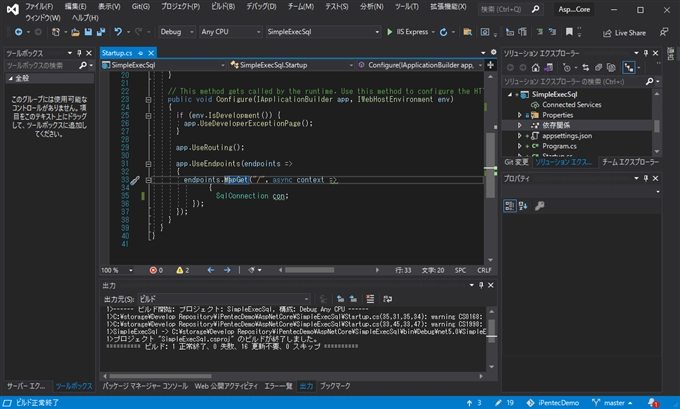Toggle the pin on the Startup.cs tab
Image resolution: width=680 pixels, height=409 pixels.
[140, 53]
